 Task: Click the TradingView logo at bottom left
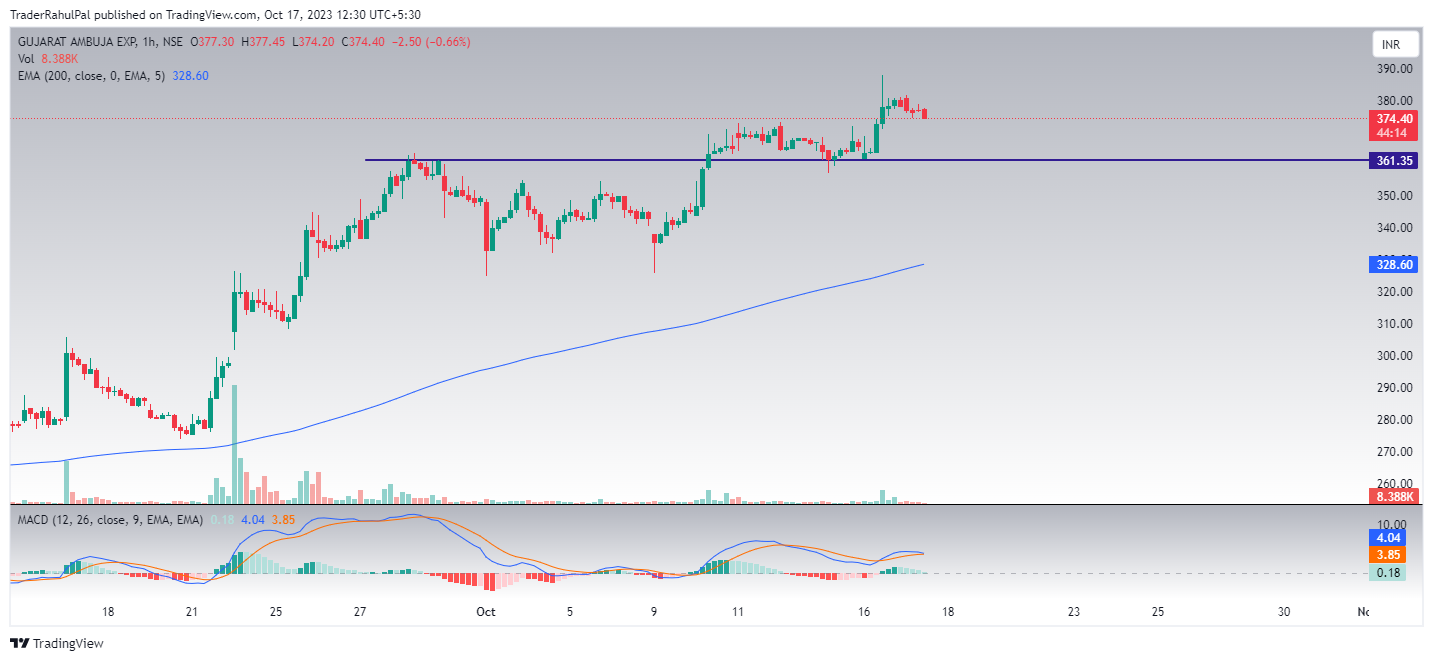pyautogui.click(x=57, y=643)
